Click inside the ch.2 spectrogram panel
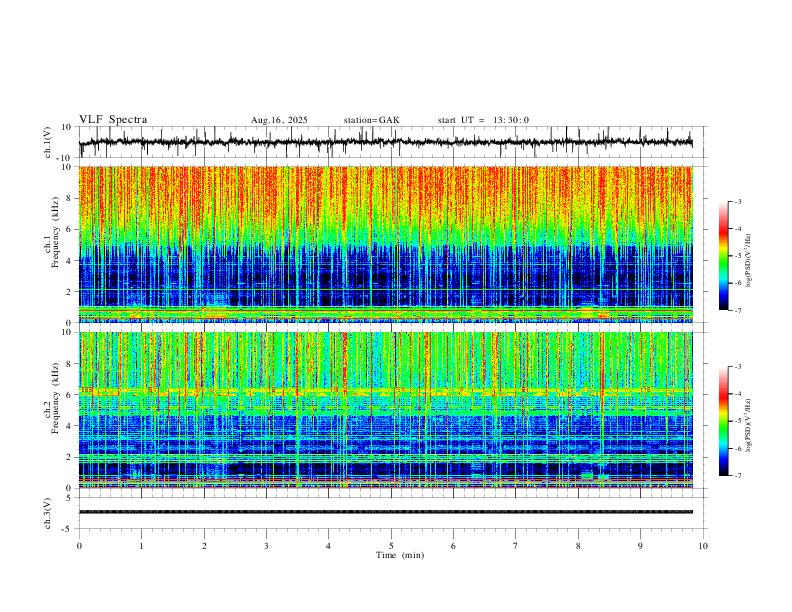The image size is (792, 612). click(385, 410)
